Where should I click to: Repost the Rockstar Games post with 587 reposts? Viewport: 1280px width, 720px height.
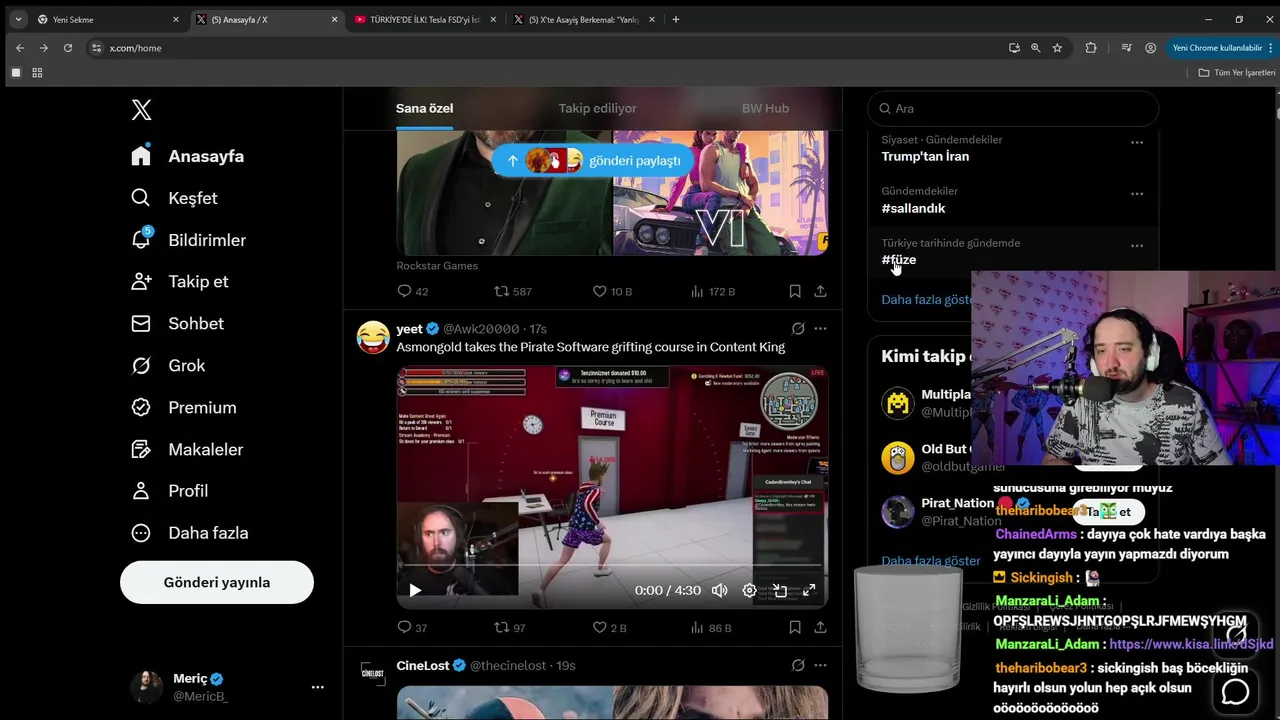pos(513,291)
